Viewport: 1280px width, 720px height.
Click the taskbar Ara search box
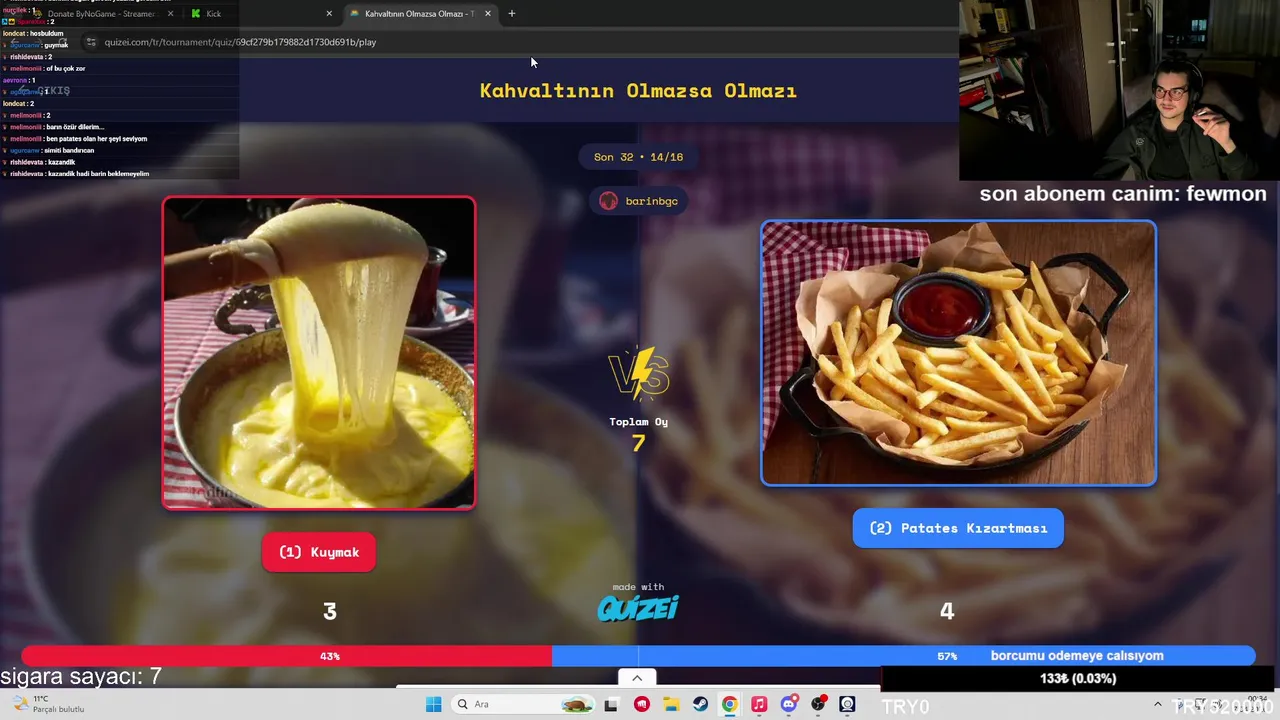coord(522,704)
